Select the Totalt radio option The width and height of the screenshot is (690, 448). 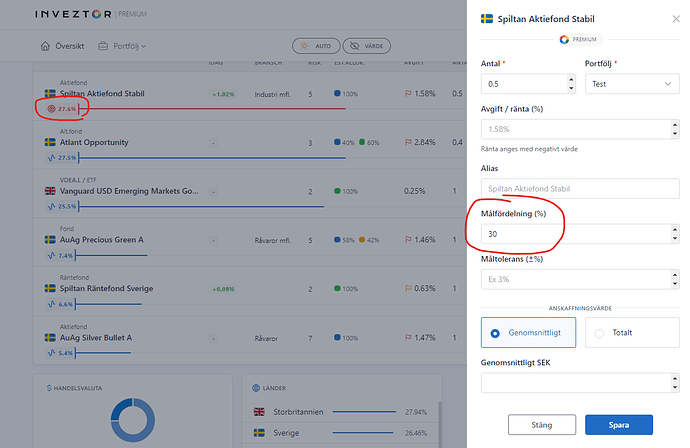(x=600, y=332)
